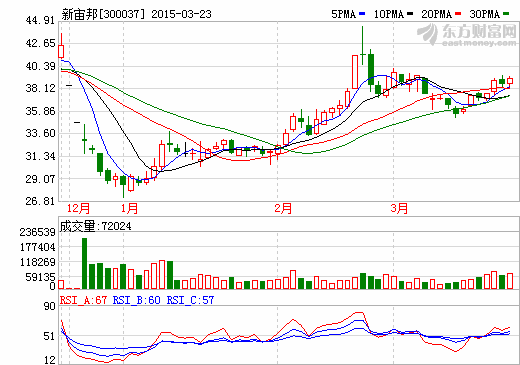This screenshot has width=520, height=365.
Task: Click the 5PMA blue legend swatch
Action: click(x=362, y=14)
